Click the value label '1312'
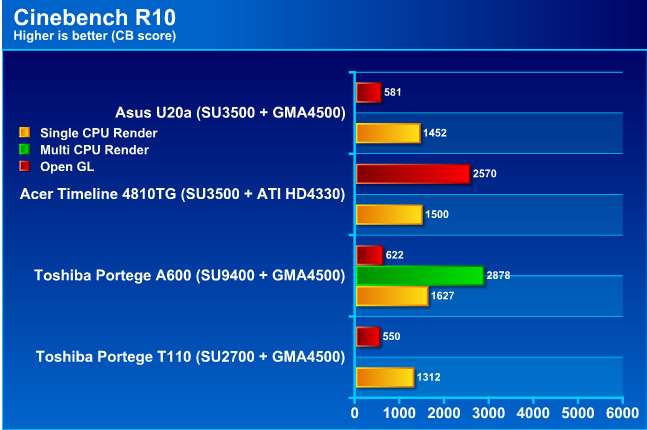This screenshot has width=647, height=430. click(x=428, y=377)
